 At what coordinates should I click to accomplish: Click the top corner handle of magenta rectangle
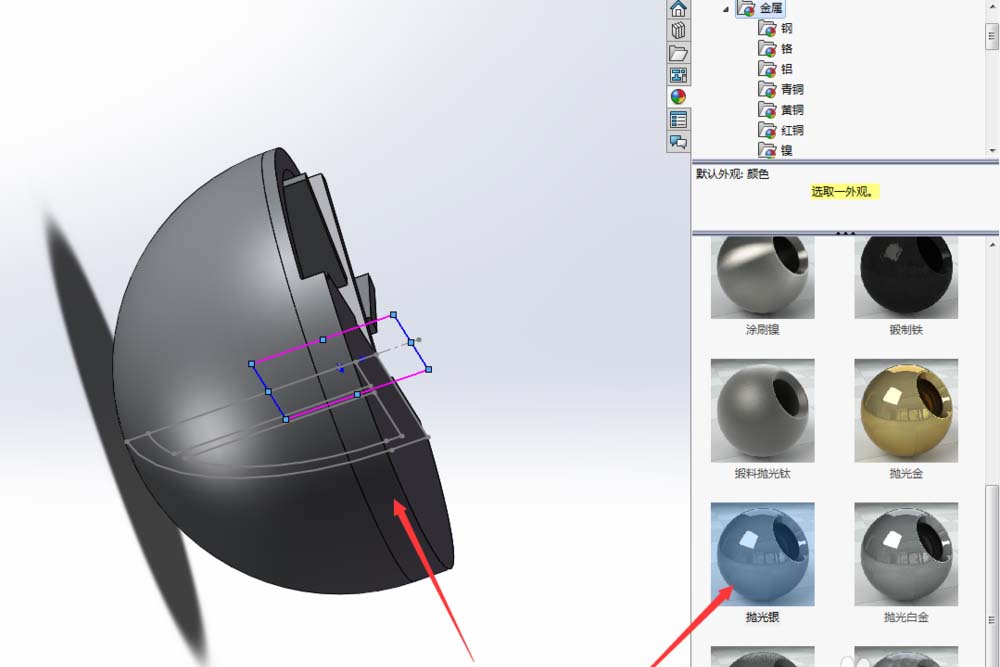[x=393, y=315]
